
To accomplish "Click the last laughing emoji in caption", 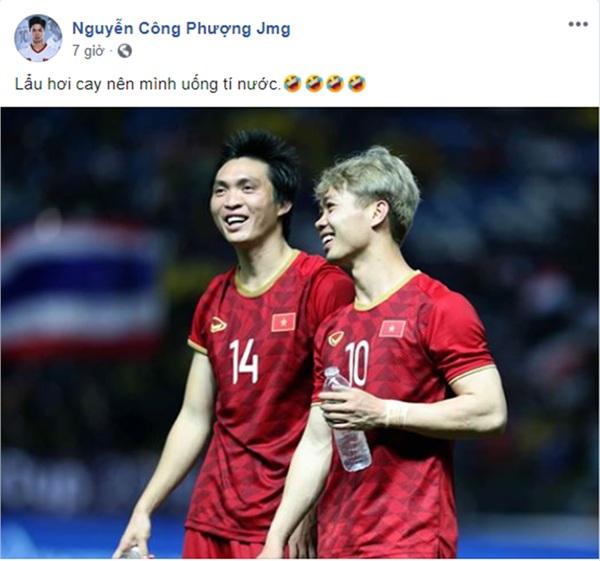I will pyautogui.click(x=357, y=83).
